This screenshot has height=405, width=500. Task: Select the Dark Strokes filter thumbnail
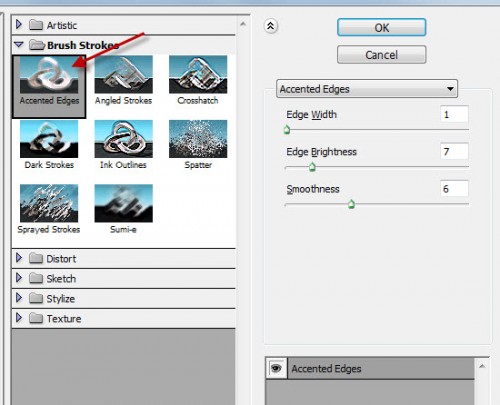[x=49, y=139]
